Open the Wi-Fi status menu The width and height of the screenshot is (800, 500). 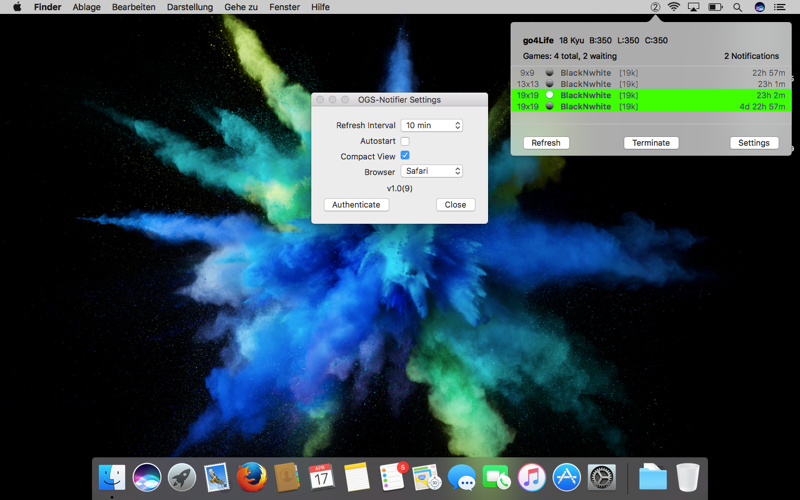coord(674,7)
